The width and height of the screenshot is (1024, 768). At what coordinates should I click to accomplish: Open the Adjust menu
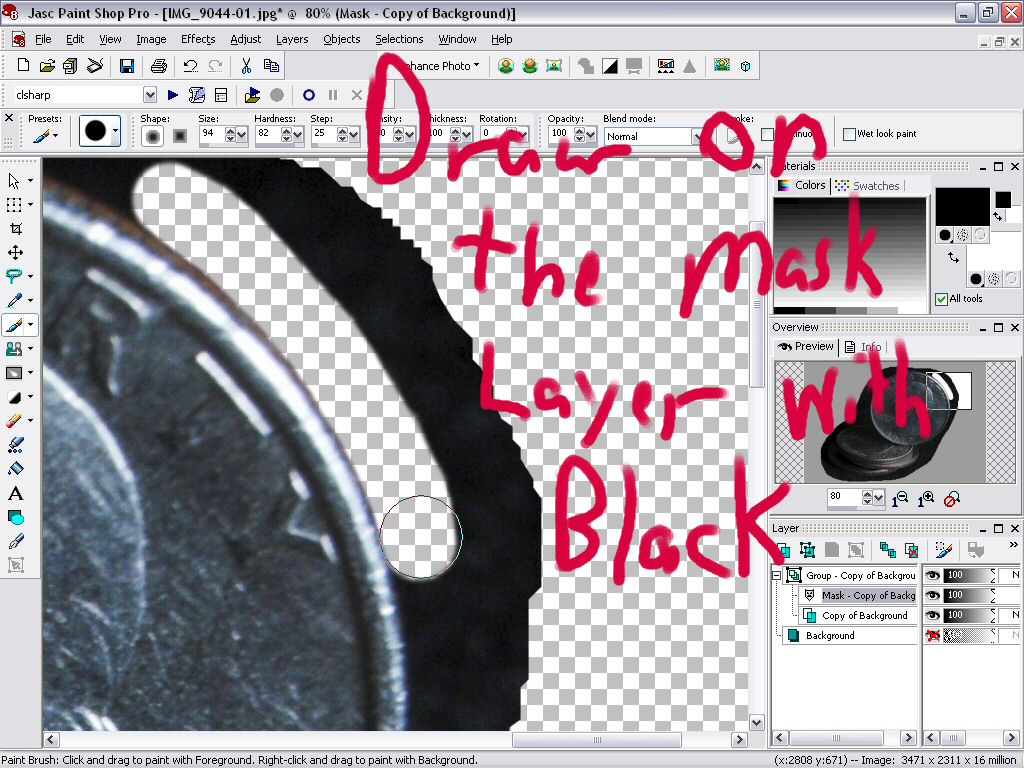[246, 39]
